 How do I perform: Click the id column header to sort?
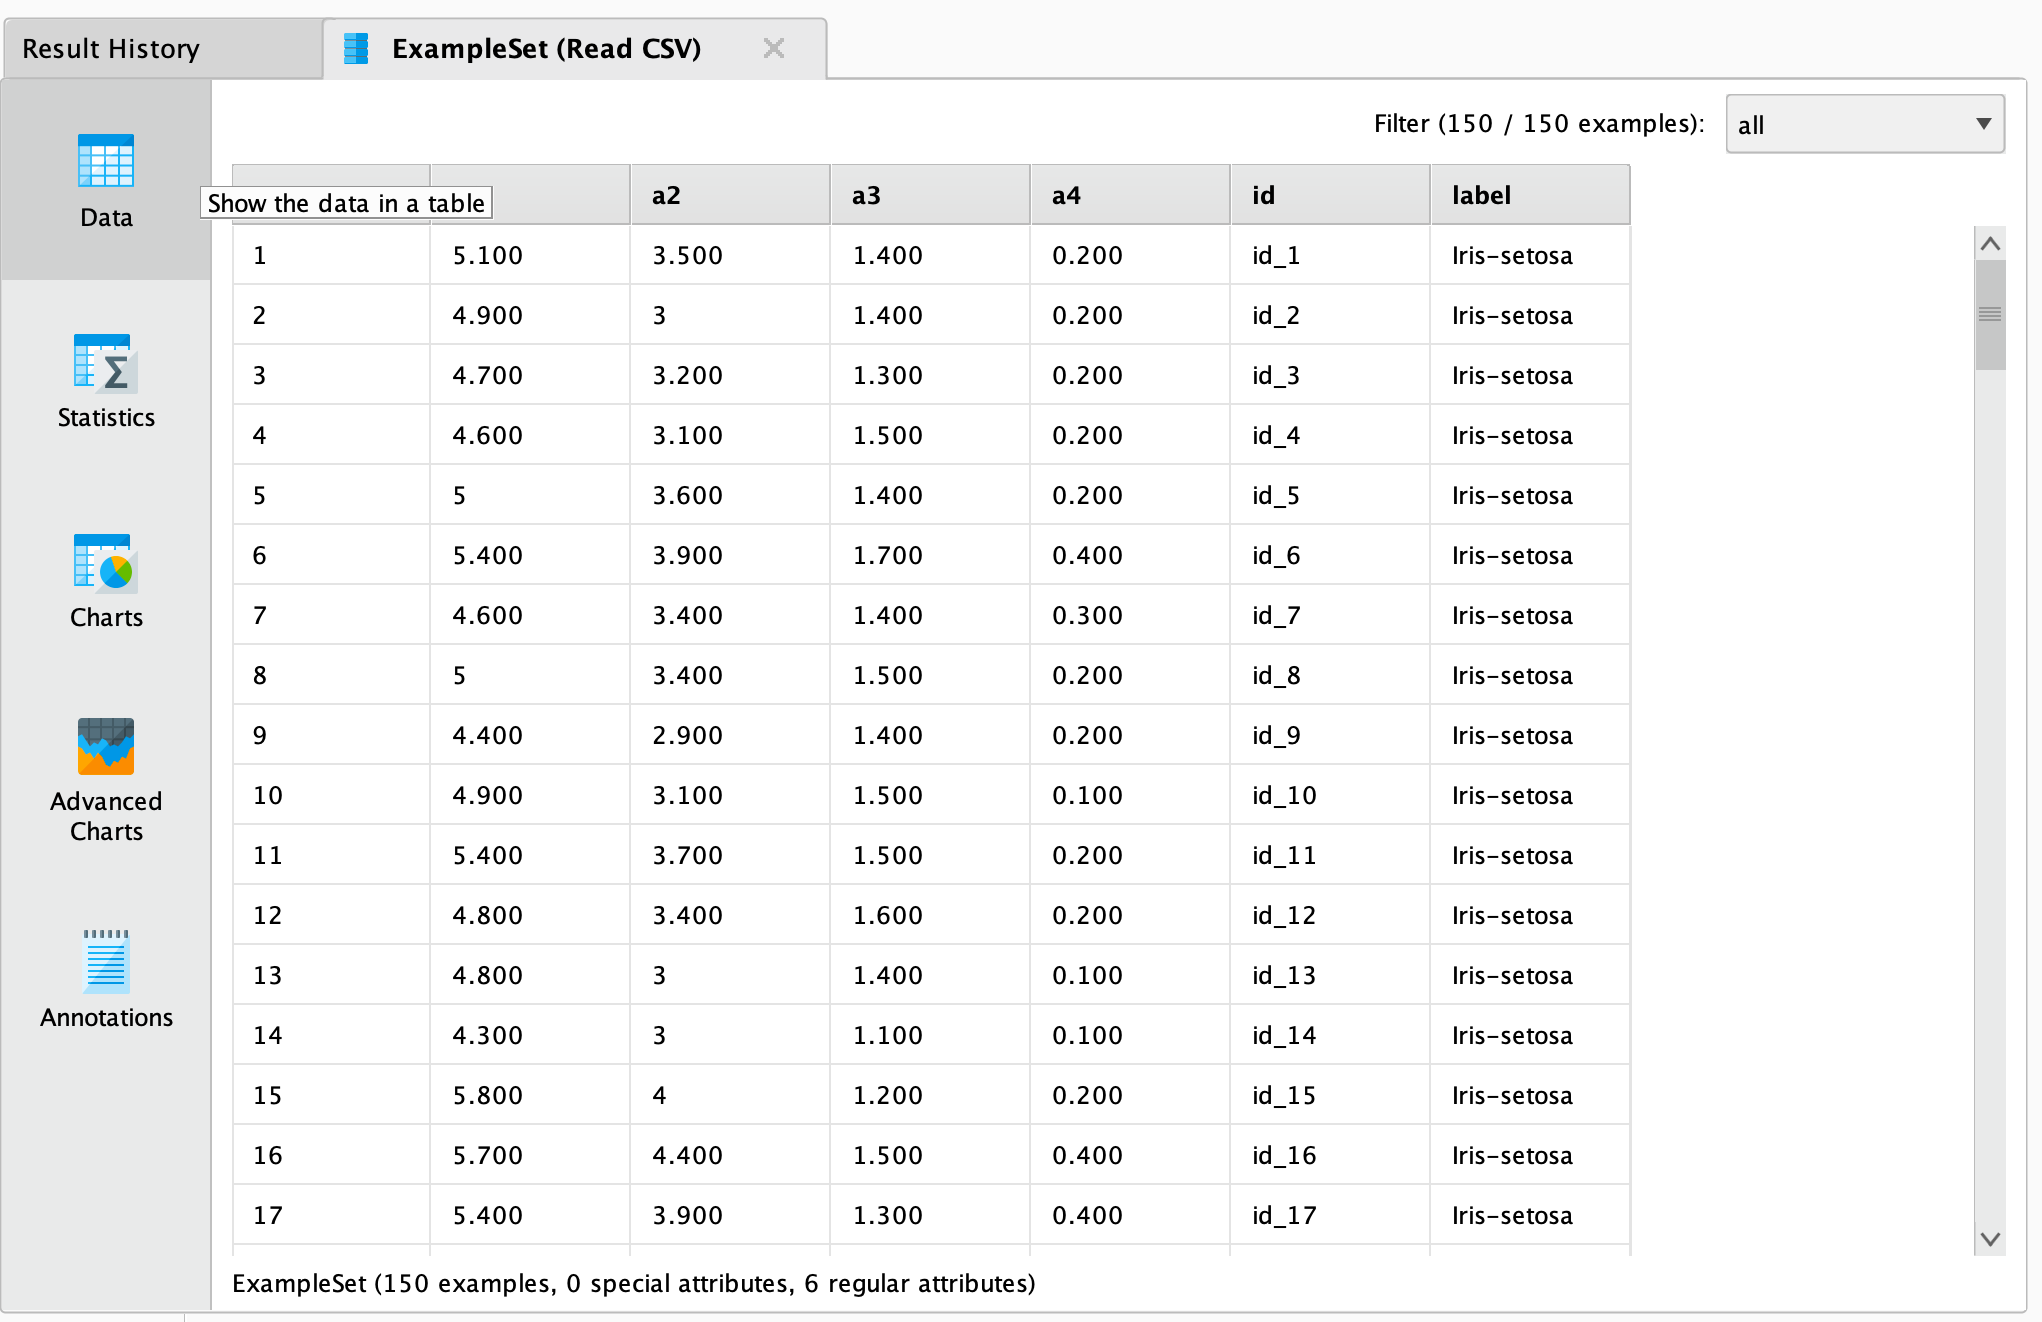coord(1329,194)
